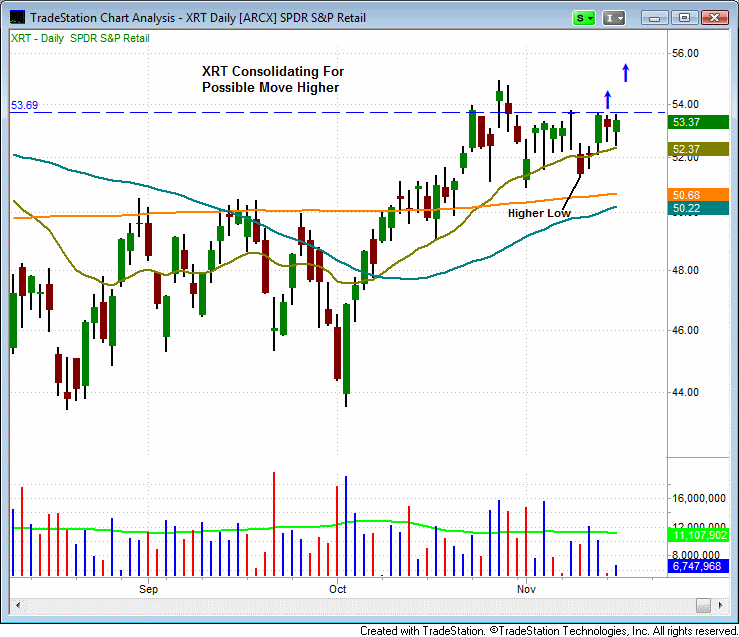Maximize the chart analysis window
The image size is (739, 637).
[684, 18]
